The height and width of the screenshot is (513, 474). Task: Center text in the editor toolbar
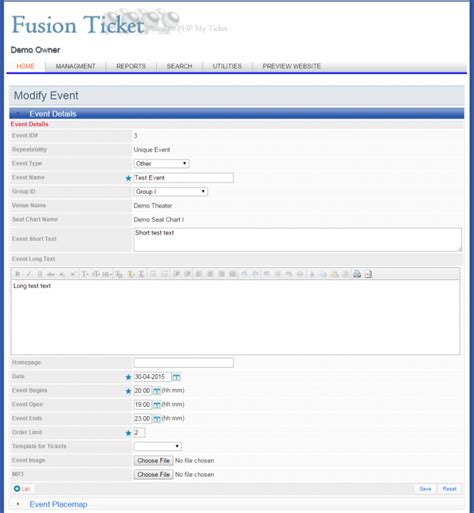pos(210,274)
